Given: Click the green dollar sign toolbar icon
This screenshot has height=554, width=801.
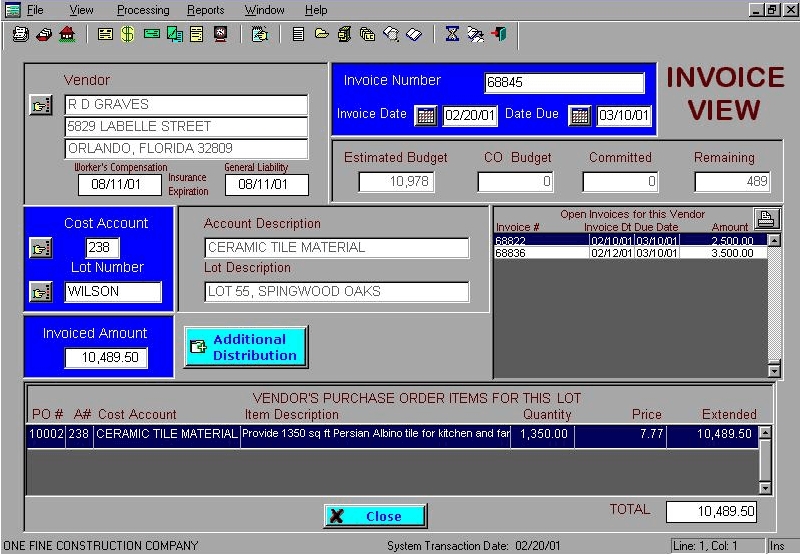Looking at the screenshot, I should [128, 34].
